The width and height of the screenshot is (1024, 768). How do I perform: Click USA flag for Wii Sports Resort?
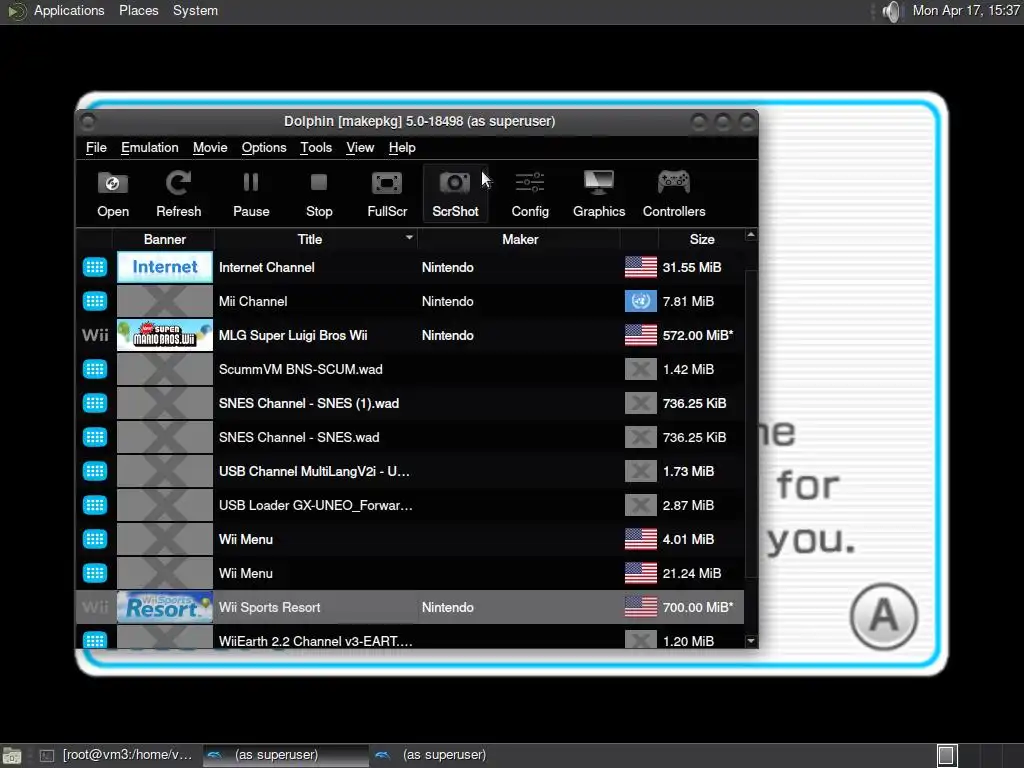[641, 607]
